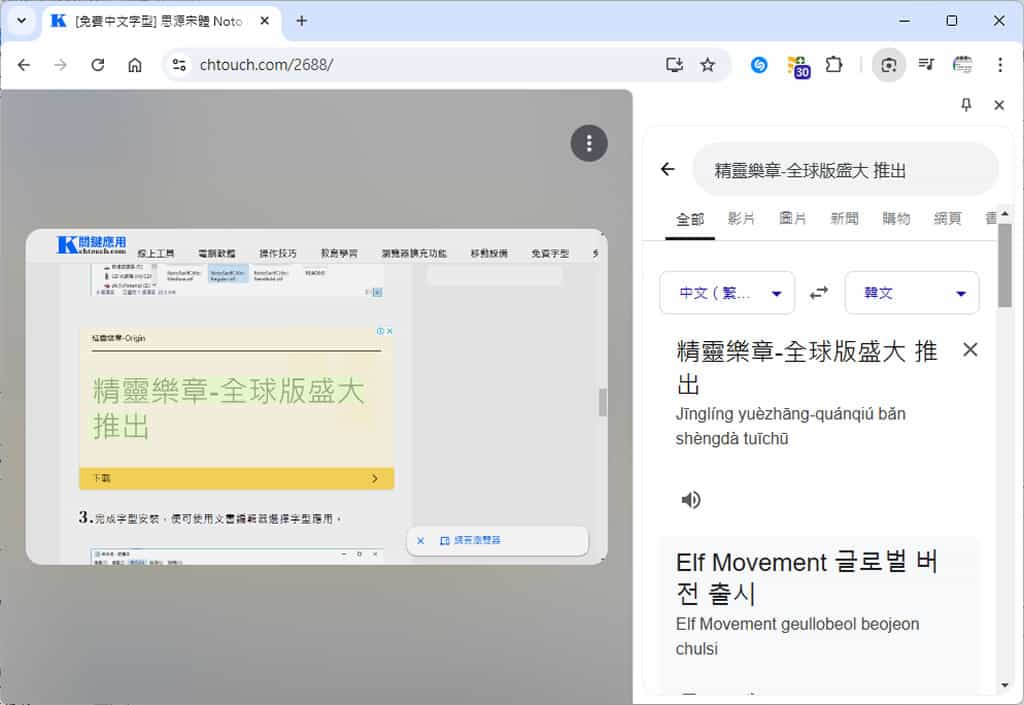
Task: Click the chtouch 關鍵應用 site logo
Action: click(91, 245)
